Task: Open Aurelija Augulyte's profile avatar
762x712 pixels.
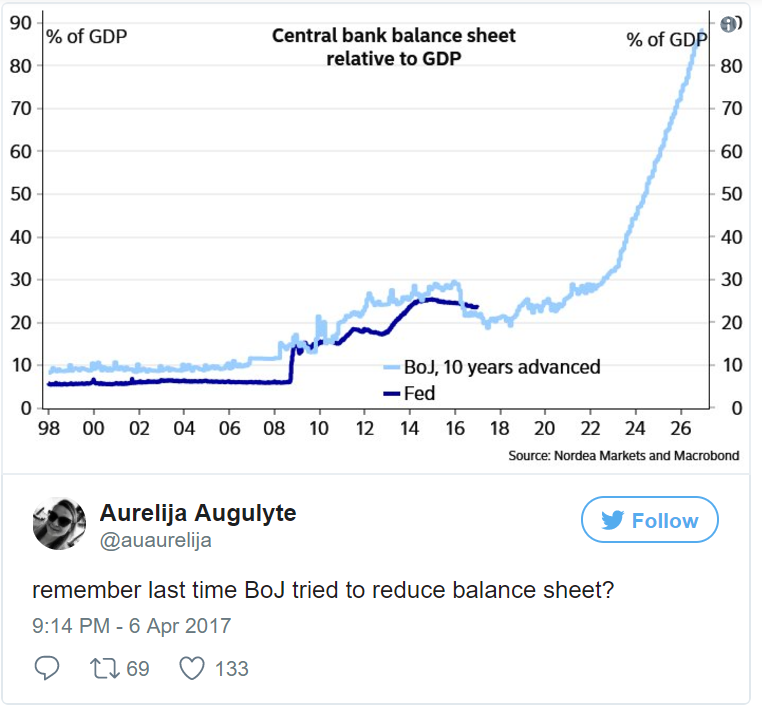Action: pyautogui.click(x=59, y=524)
